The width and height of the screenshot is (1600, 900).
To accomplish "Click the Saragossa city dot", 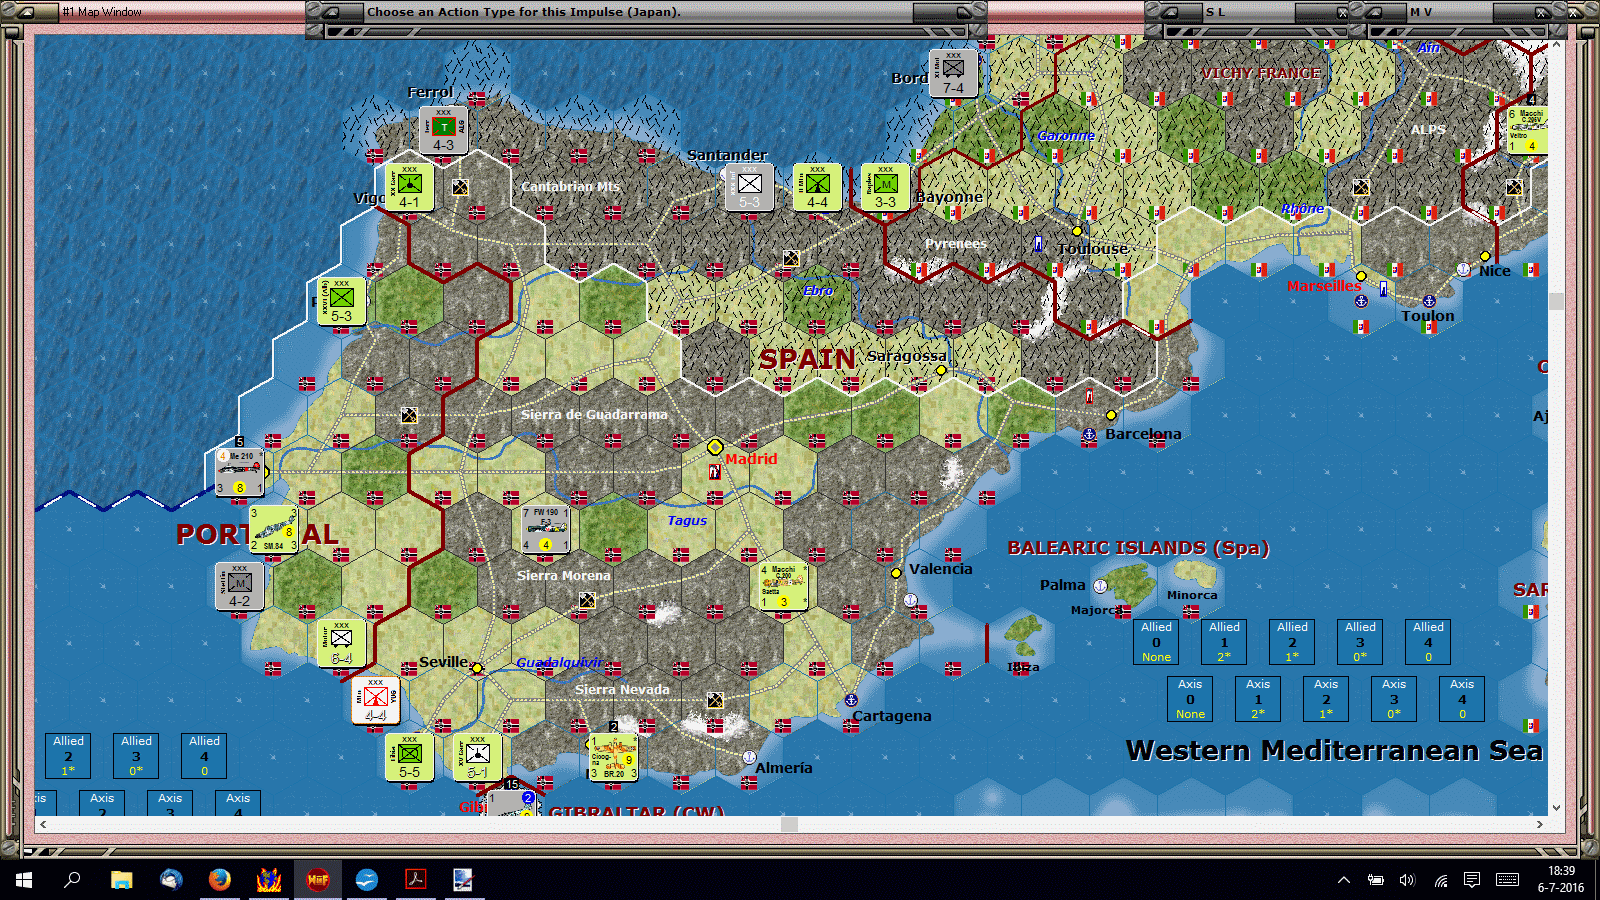I will (941, 370).
